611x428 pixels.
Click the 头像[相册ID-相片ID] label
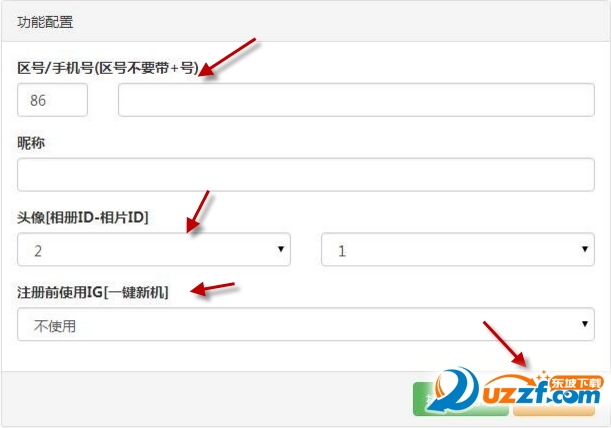coord(83,218)
